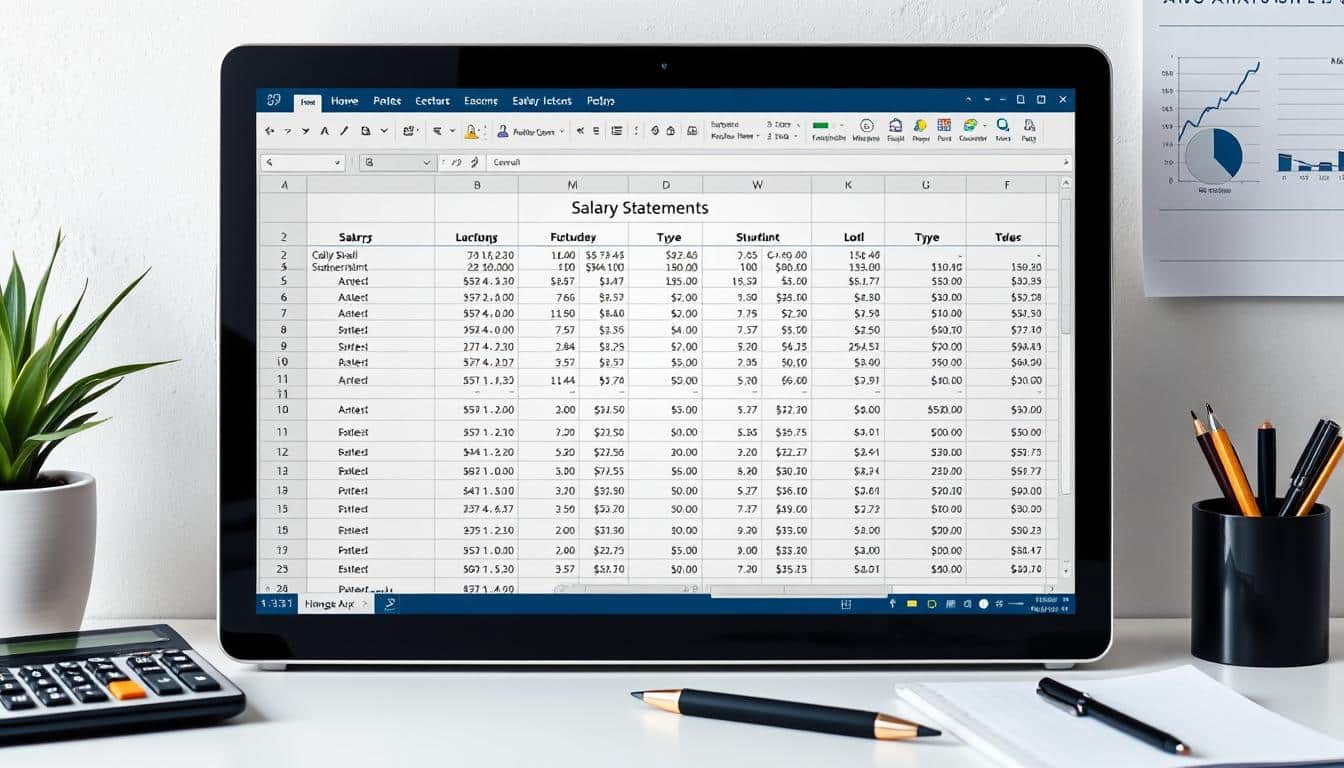Click the icon right of the sheet tab
The width and height of the screenshot is (1344, 768).
pos(390,604)
